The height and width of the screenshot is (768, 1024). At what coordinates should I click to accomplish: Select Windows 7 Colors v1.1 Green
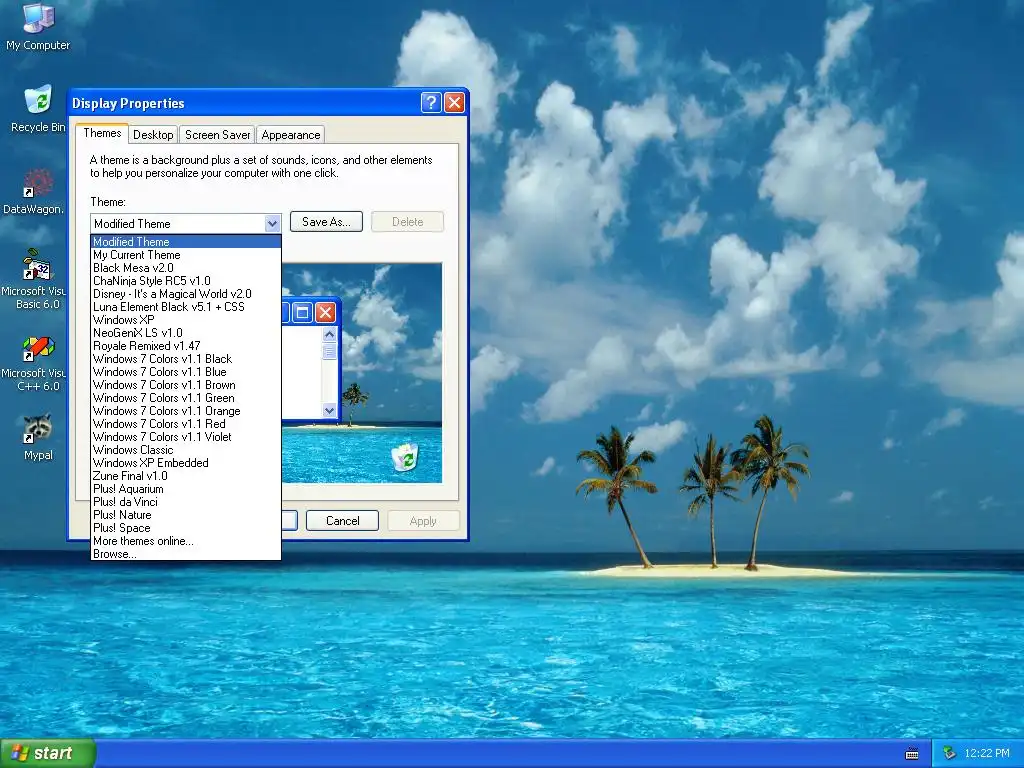(x=185, y=398)
